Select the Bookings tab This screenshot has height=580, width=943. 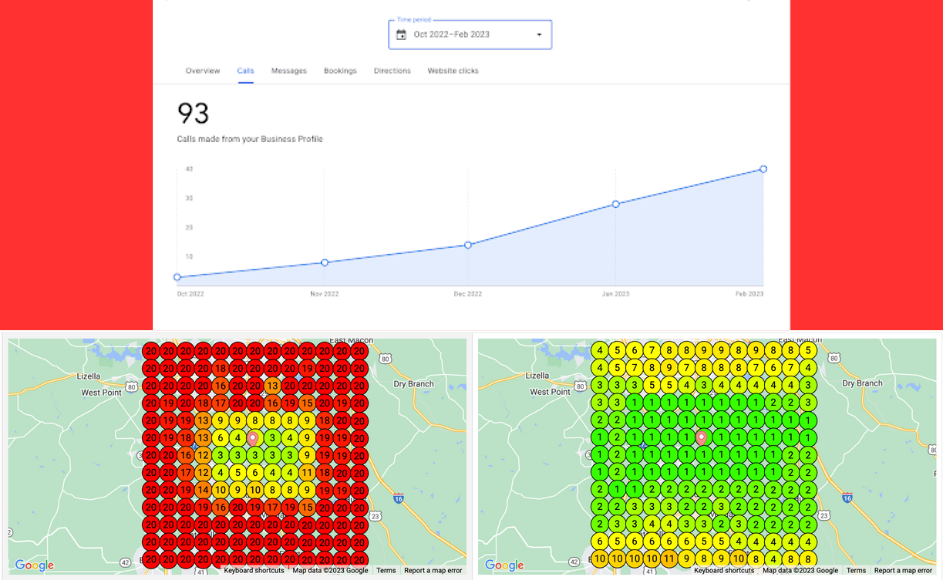click(x=340, y=71)
